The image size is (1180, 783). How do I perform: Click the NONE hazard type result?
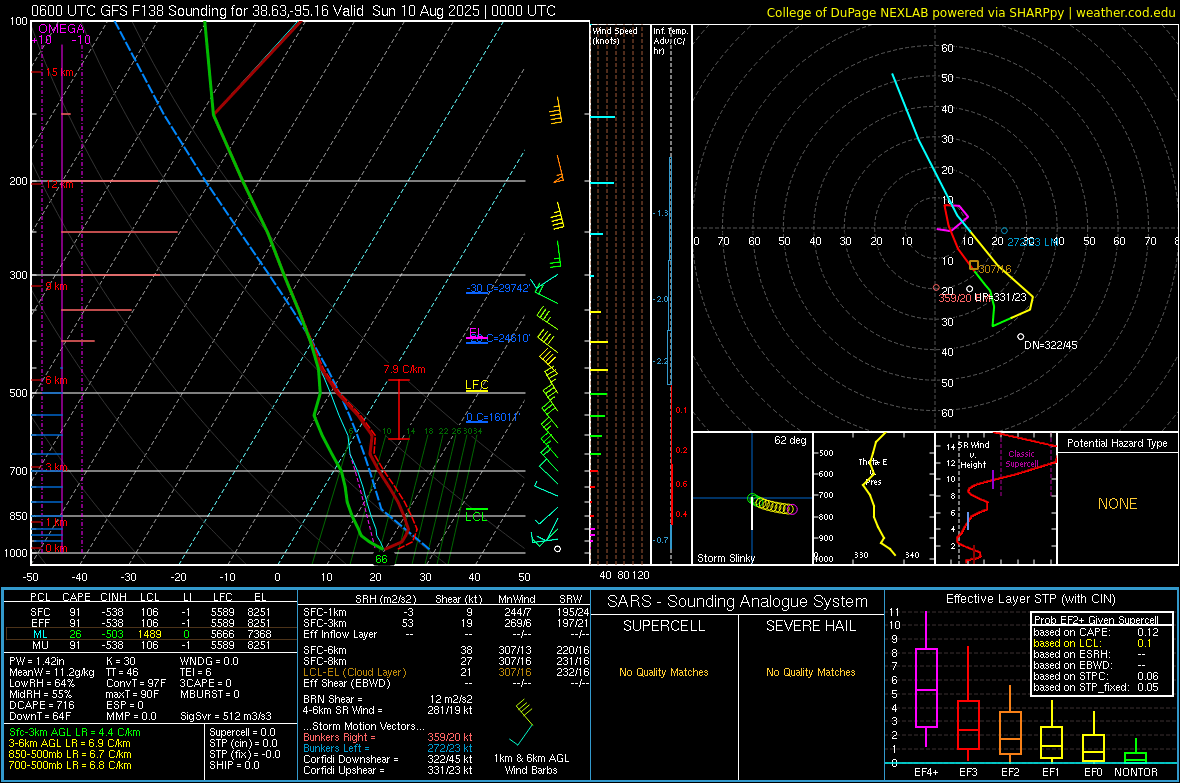[x=1117, y=504]
